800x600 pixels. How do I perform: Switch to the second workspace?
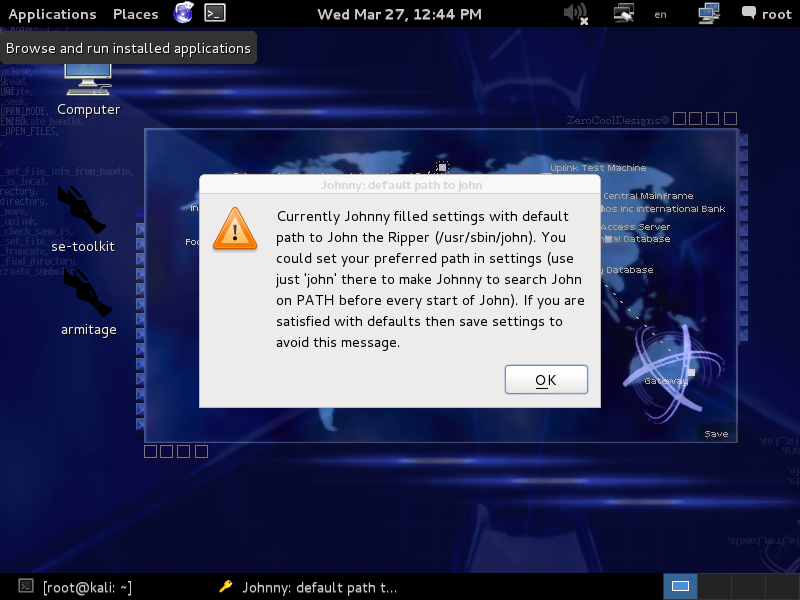714,586
